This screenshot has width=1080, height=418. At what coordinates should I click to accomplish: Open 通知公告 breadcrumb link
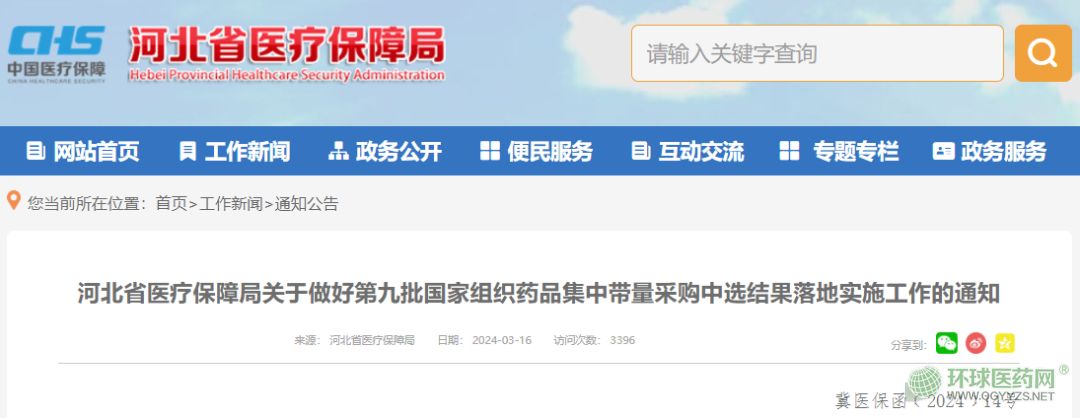[x=307, y=203]
